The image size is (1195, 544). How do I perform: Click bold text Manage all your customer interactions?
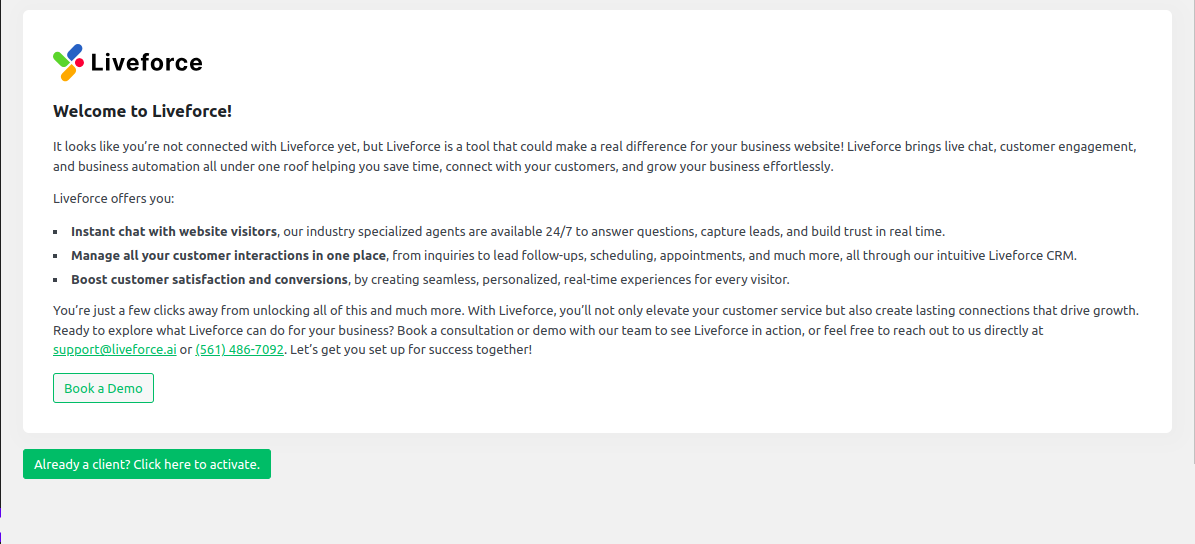tap(229, 255)
